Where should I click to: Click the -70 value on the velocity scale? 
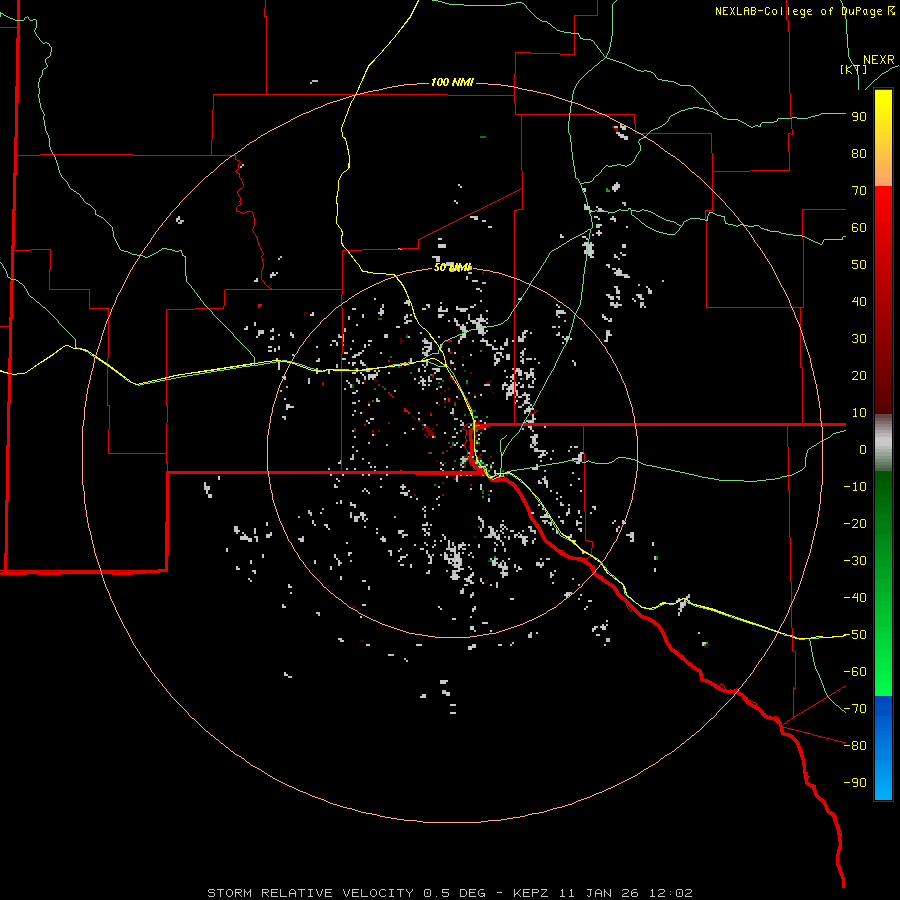855,709
